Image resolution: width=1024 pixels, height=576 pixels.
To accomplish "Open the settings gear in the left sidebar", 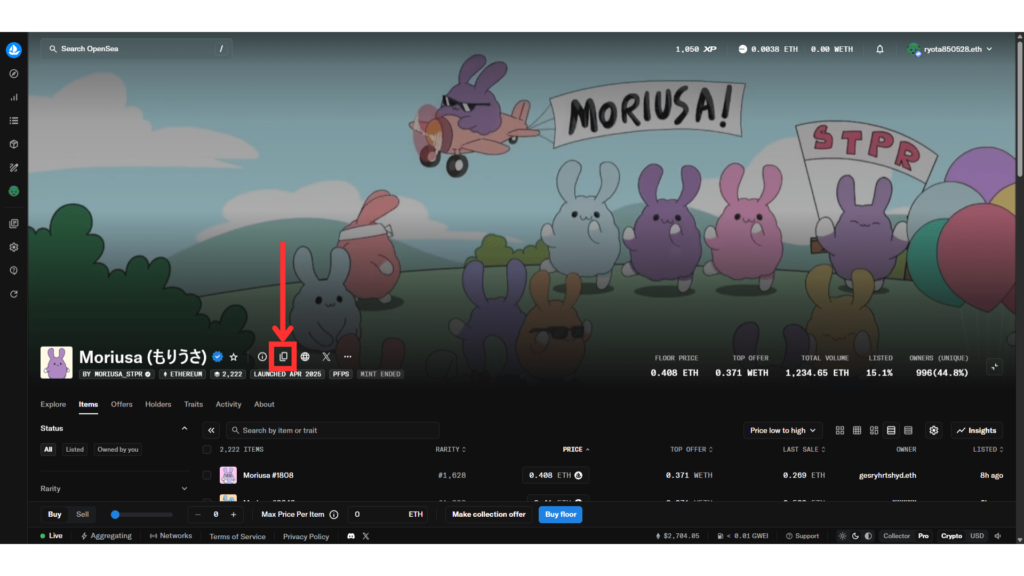I will click(x=14, y=248).
